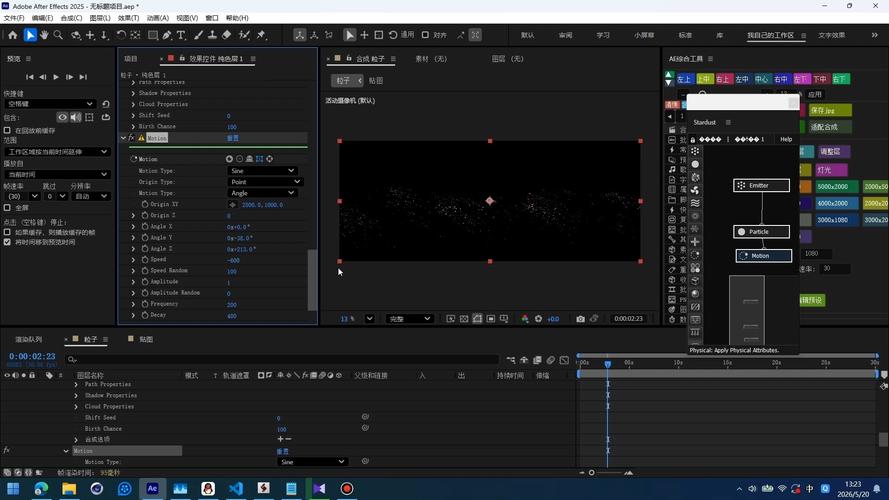Check 如果缓存，则播放缓存的帧 option
The image size is (889, 500).
click(7, 232)
